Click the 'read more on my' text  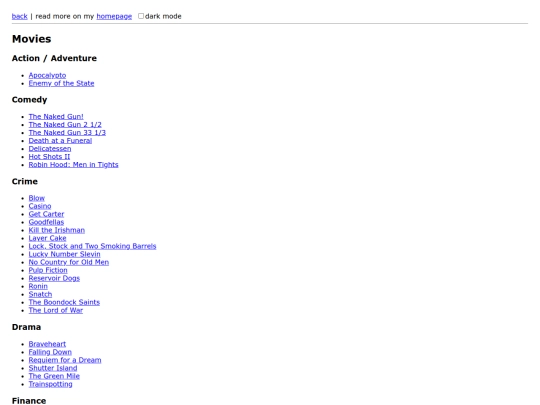tap(64, 16)
